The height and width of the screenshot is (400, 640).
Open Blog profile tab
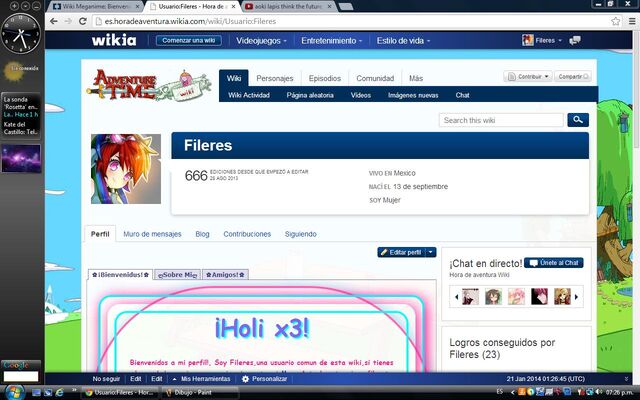coord(202,234)
